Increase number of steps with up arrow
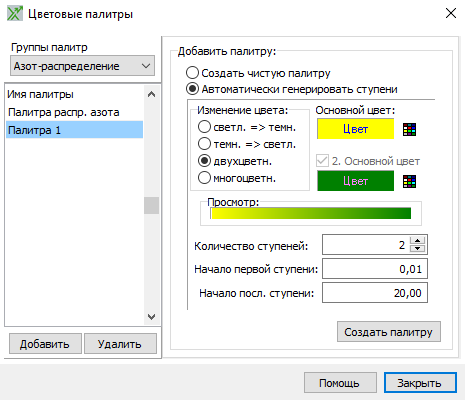 coord(417,241)
